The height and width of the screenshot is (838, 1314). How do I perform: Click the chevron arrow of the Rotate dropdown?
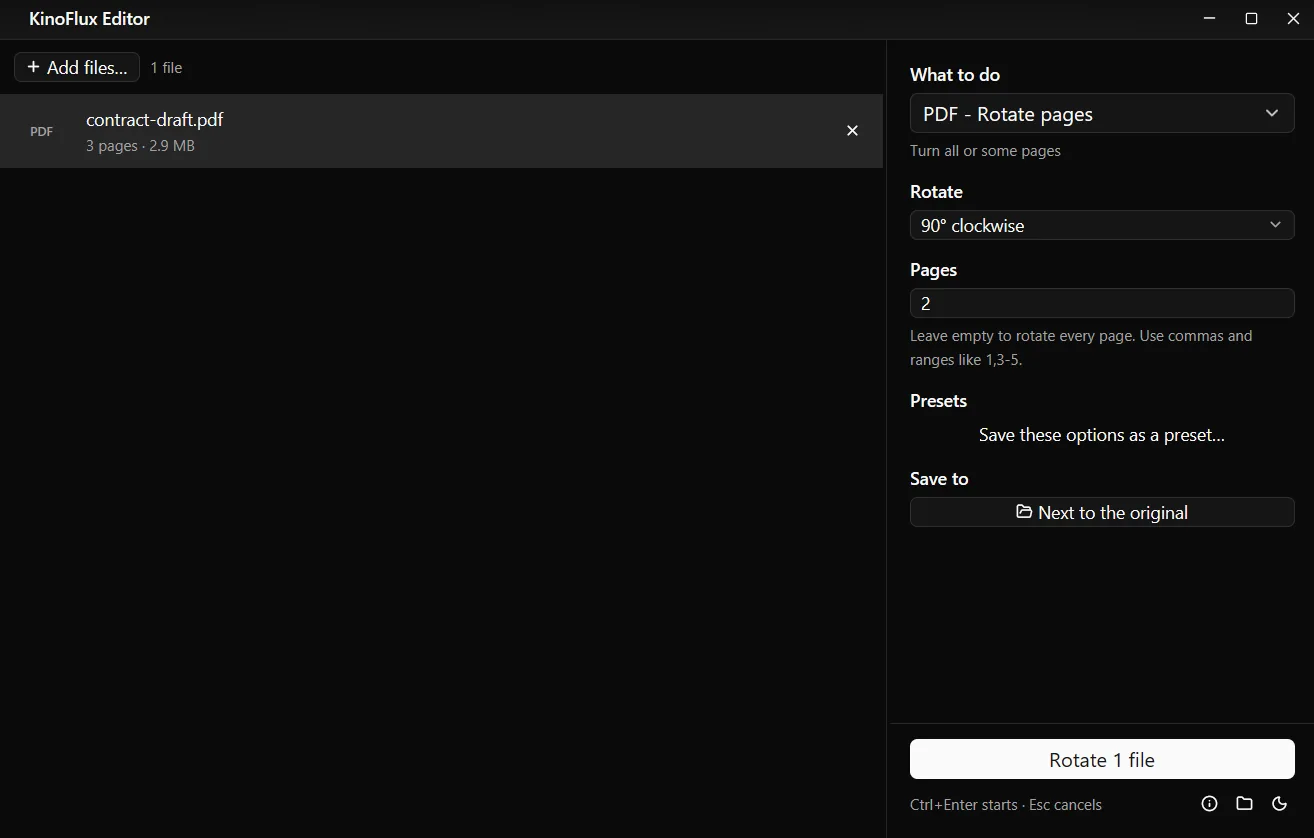[x=1275, y=225]
